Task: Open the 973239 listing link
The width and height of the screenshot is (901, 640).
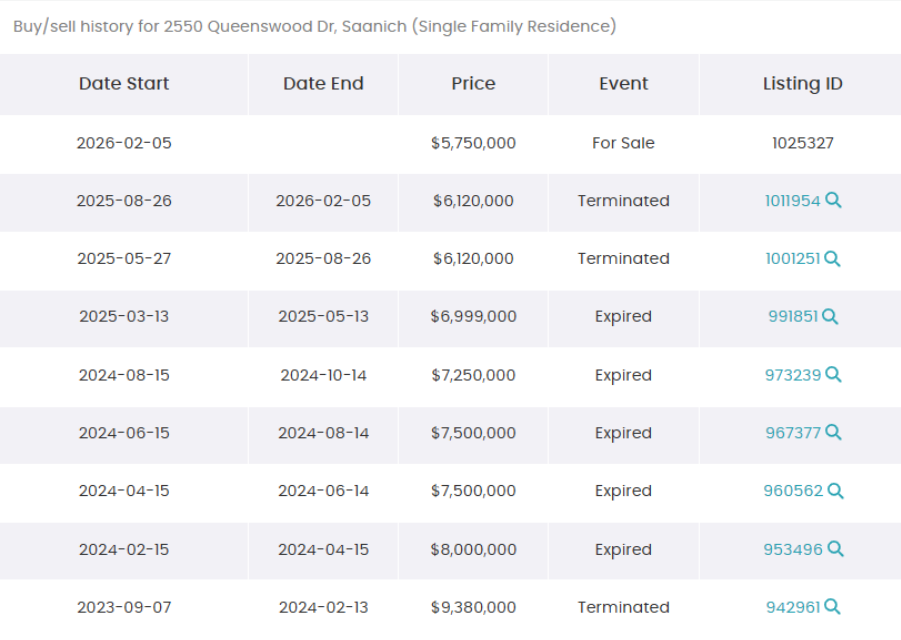Action: point(793,375)
